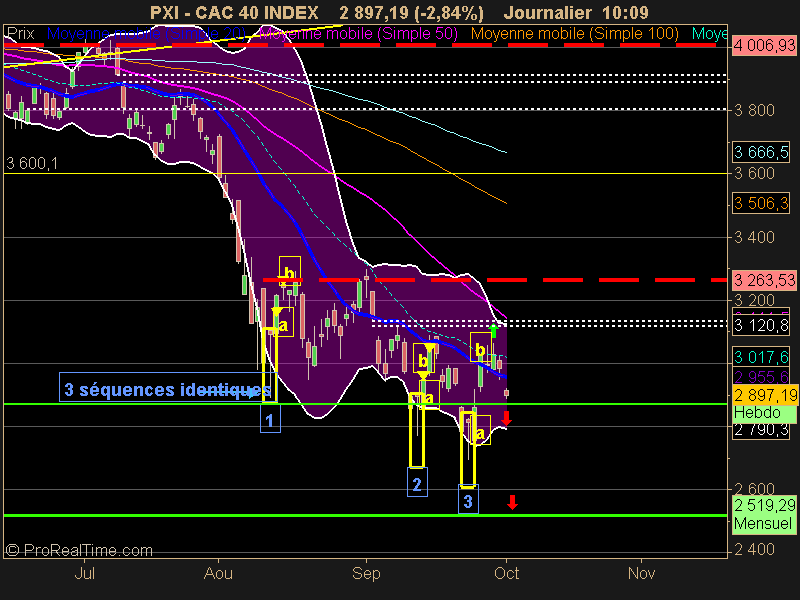Screen dimensions: 800x600
Task: Click the PXI - CAC 40 INDEX title
Action: coord(234,12)
